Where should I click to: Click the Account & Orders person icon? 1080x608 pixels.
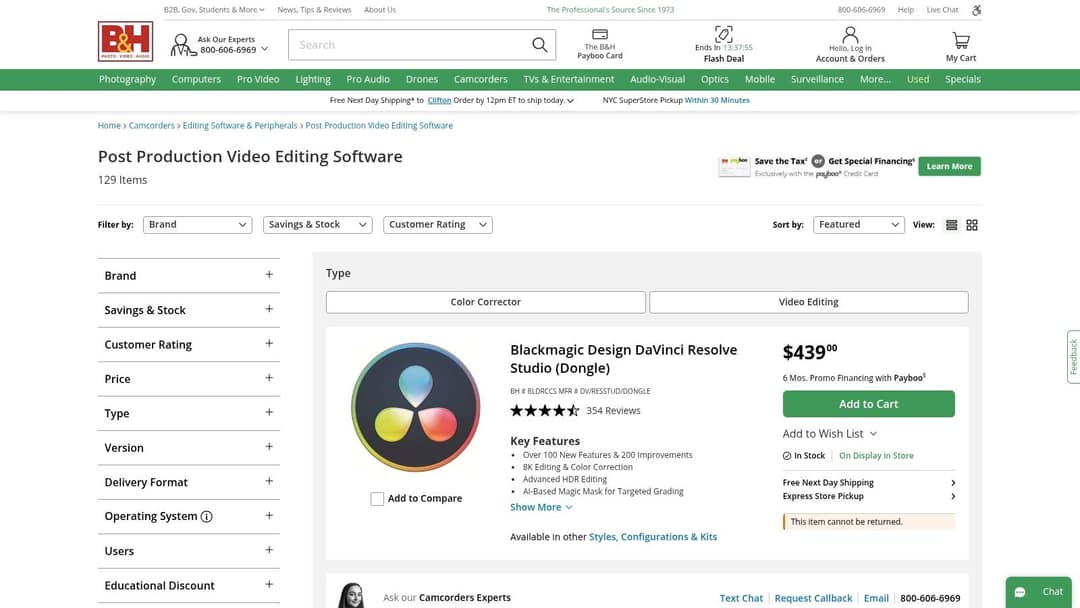click(x=851, y=34)
